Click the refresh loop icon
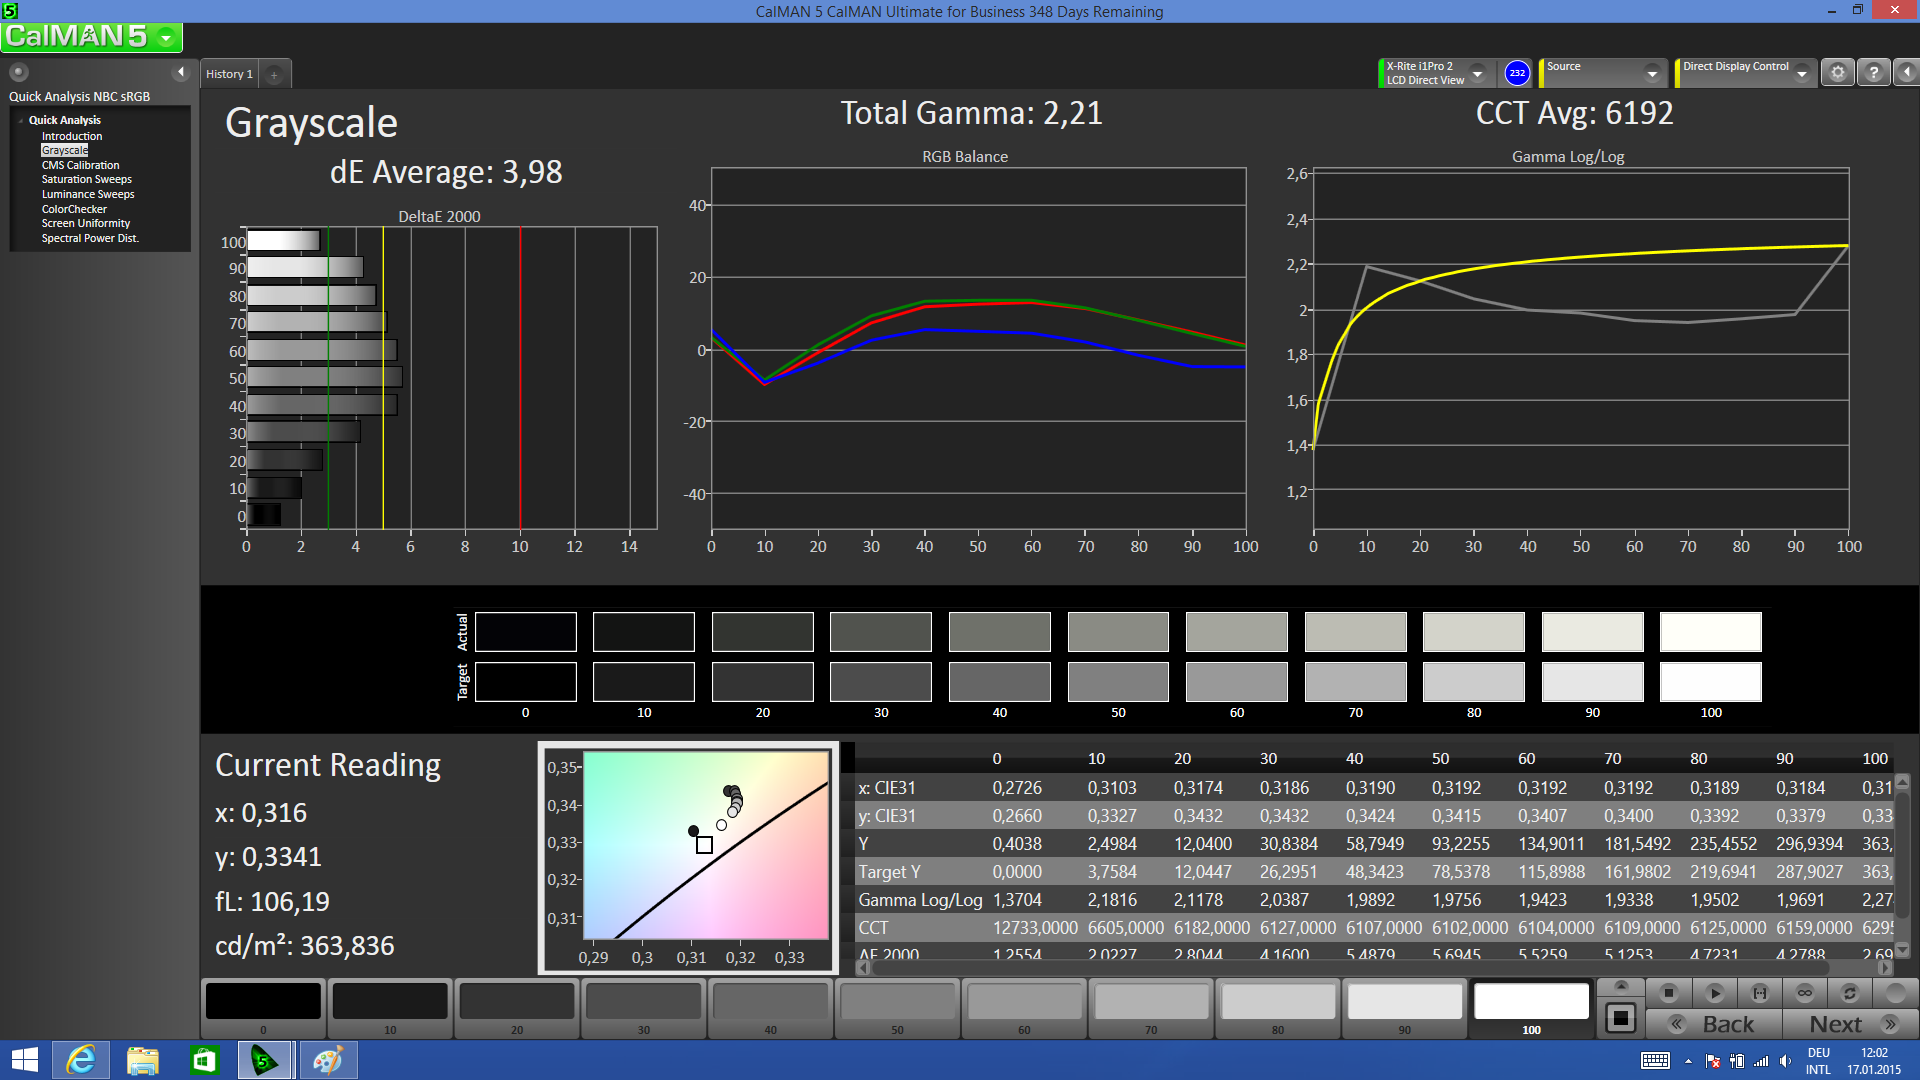Image resolution: width=1920 pixels, height=1080 pixels. coord(1850,993)
